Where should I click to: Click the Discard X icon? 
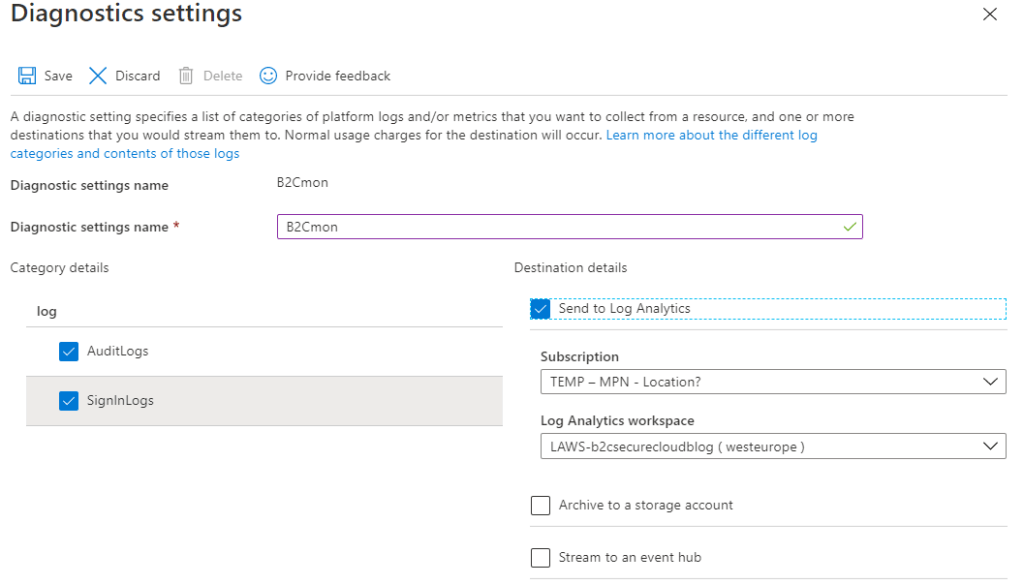98,76
